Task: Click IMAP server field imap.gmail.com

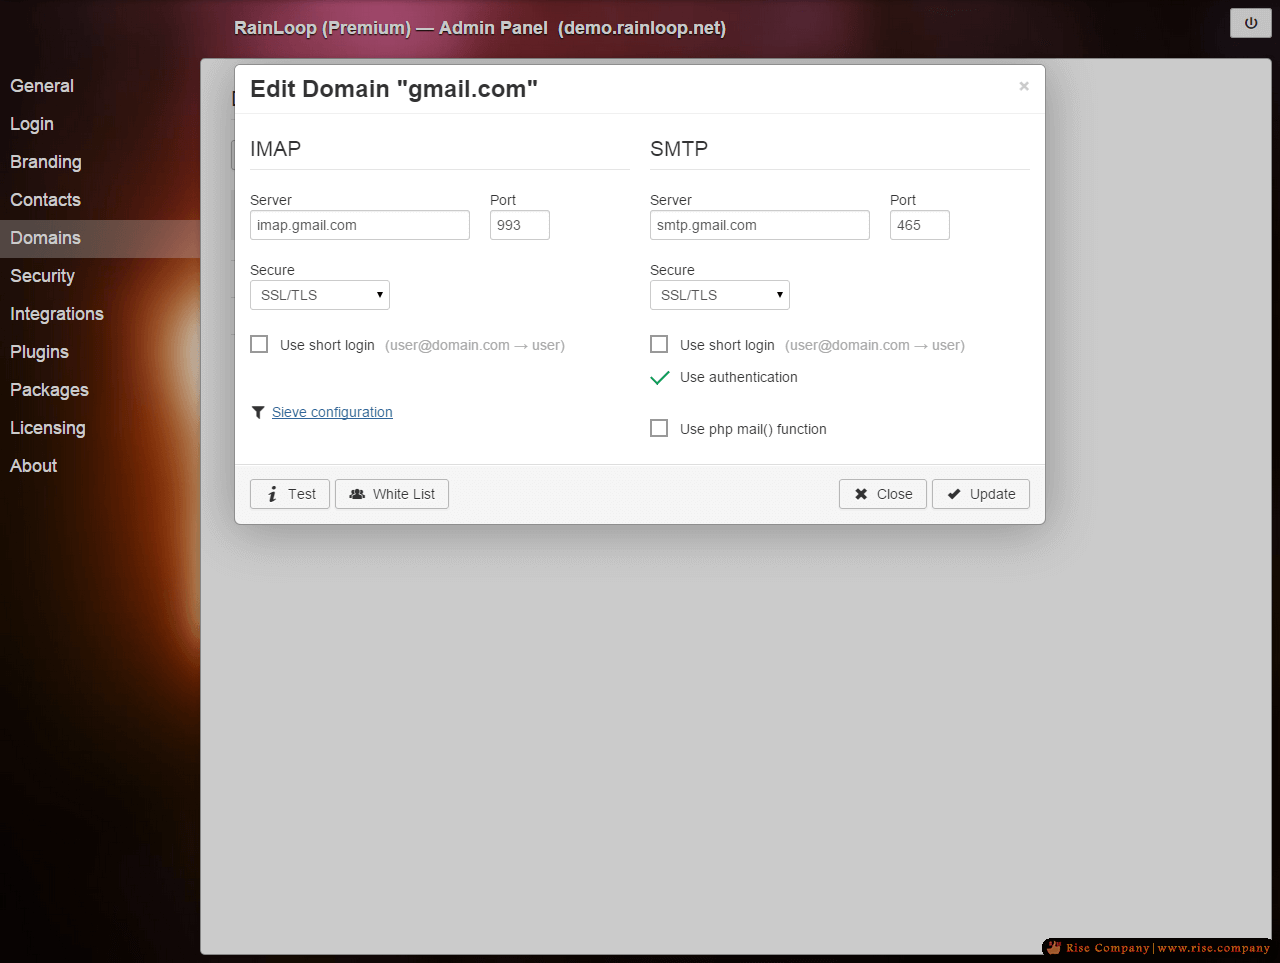Action: [360, 225]
